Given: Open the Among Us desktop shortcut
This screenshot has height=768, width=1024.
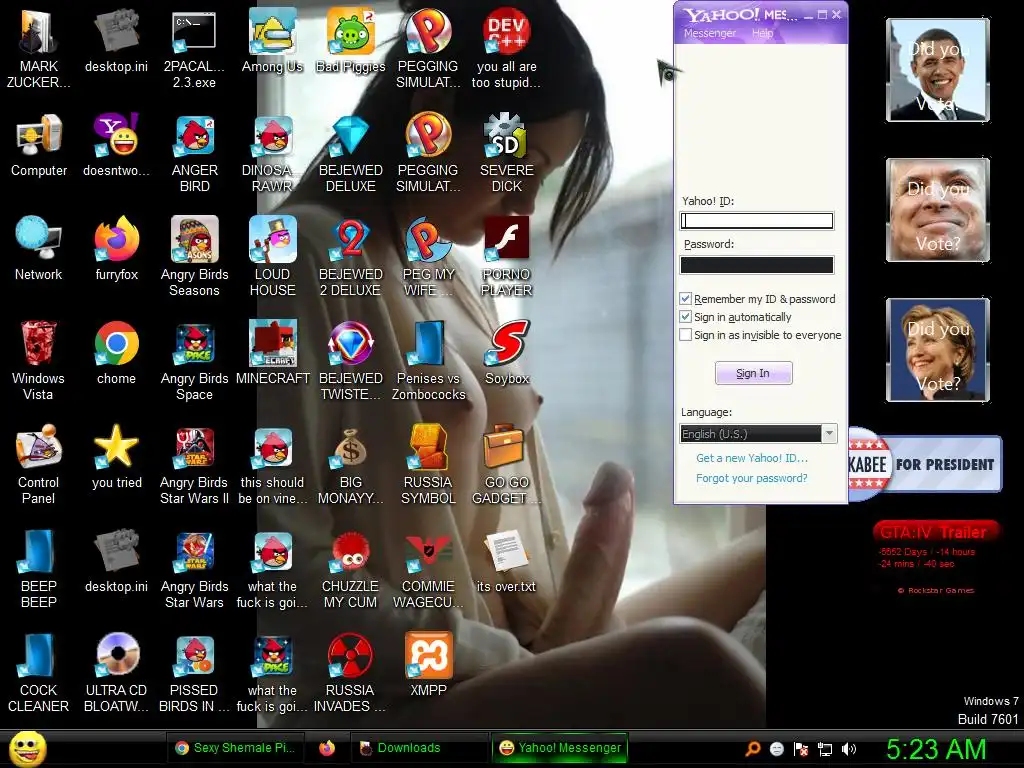Looking at the screenshot, I should coord(272,40).
